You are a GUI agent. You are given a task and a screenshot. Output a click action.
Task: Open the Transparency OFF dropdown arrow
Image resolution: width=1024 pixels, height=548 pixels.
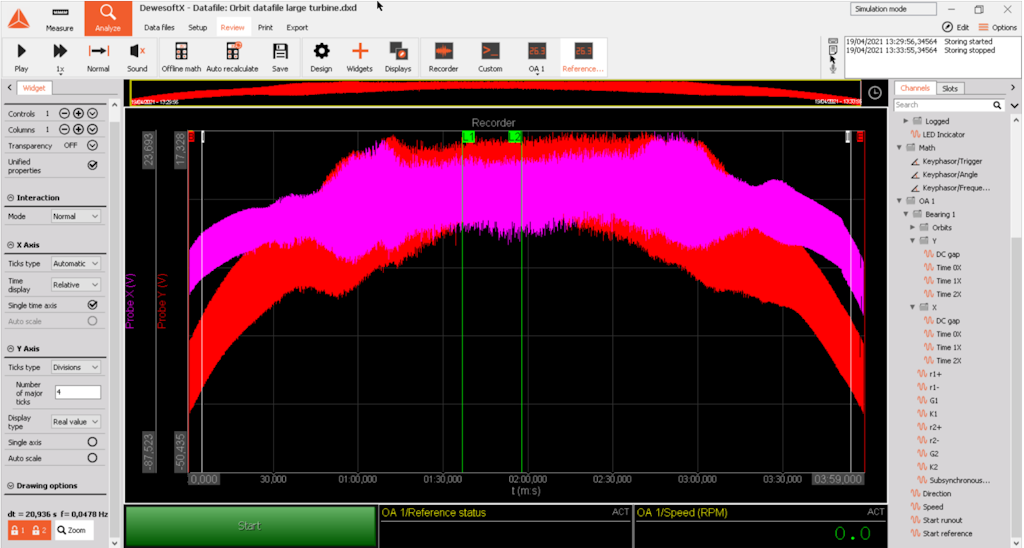coord(92,146)
